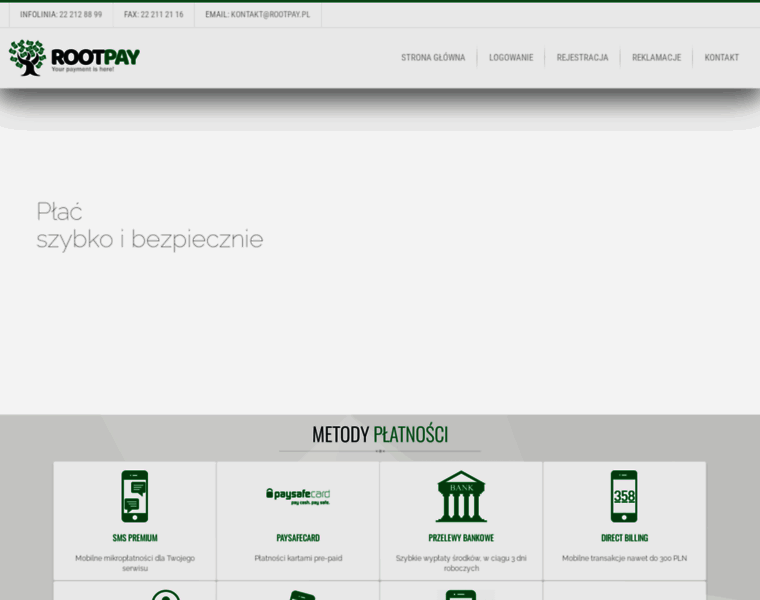The height and width of the screenshot is (600, 760).
Task: Click the PAYSAFECARD heading link
Action: [298, 538]
